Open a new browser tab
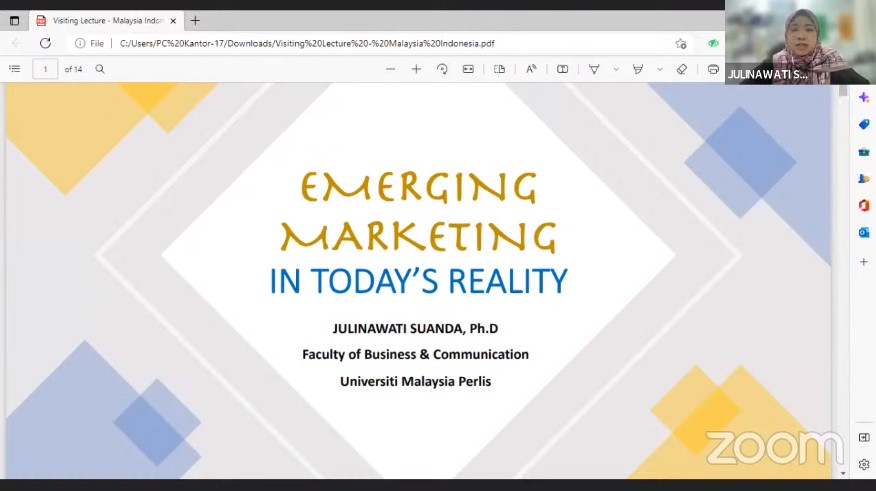This screenshot has height=491, width=876. tap(195, 21)
